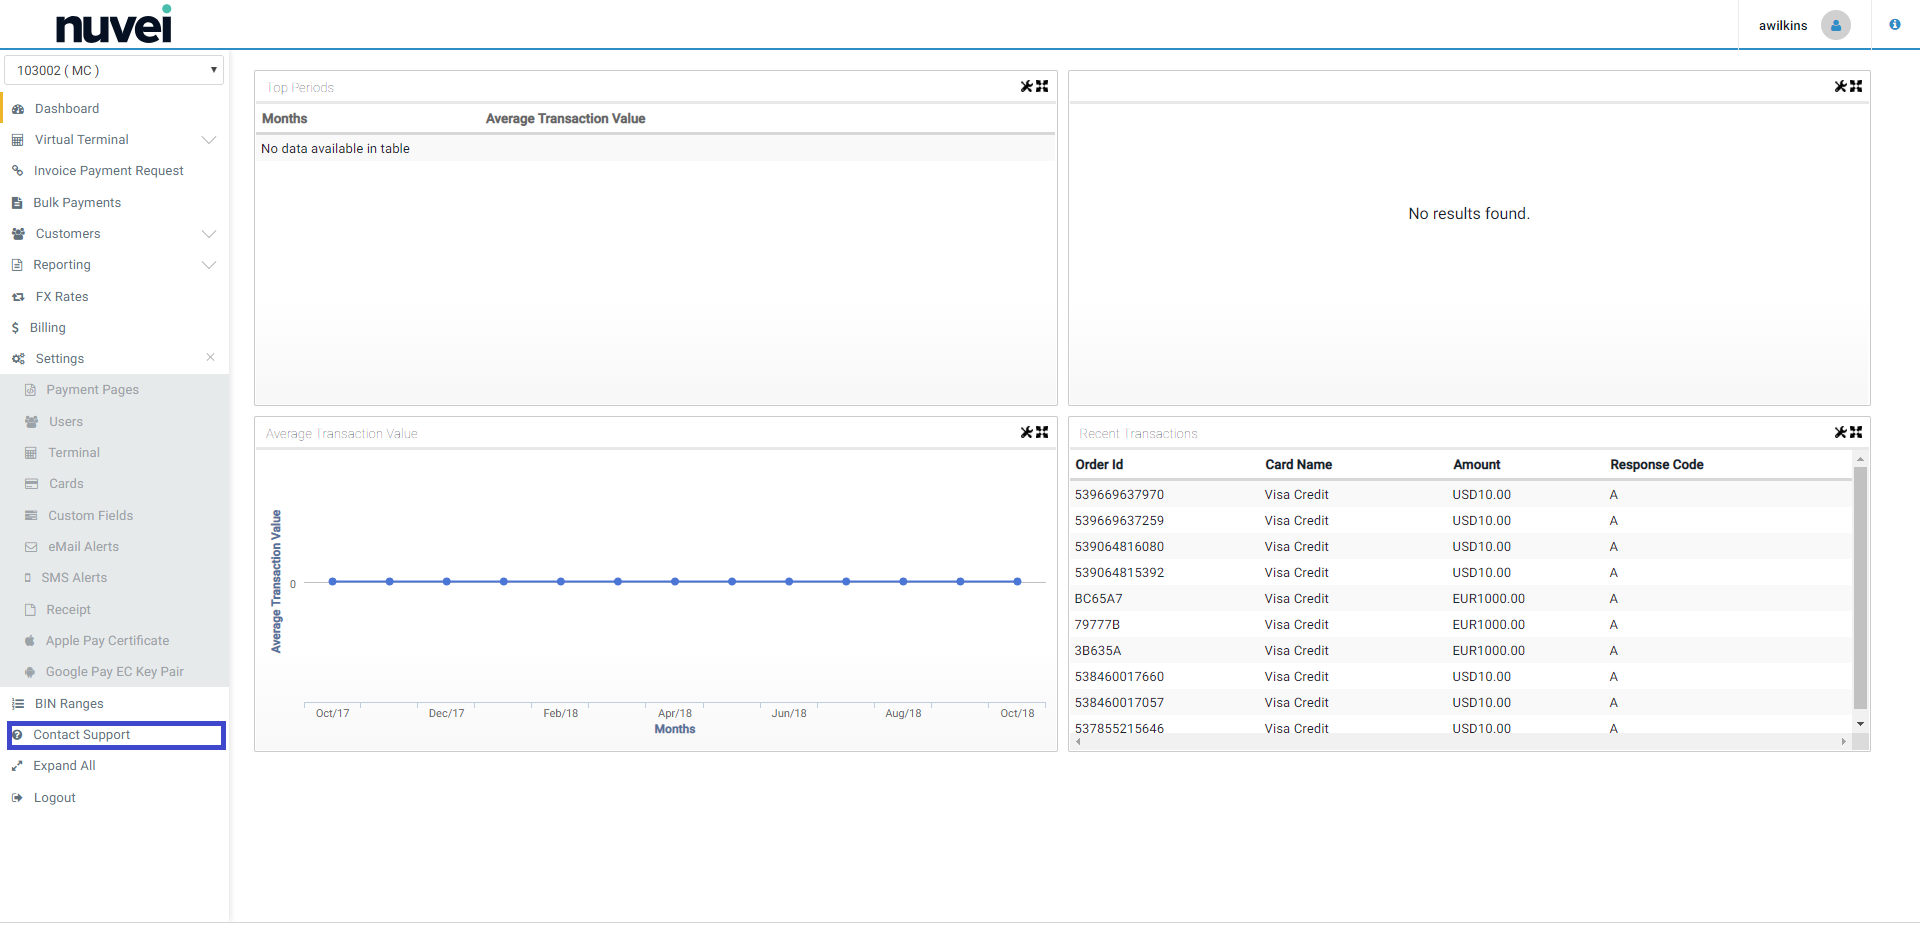Go to Bulk Payments
Viewport: 1920px width, 929px height.
coord(77,203)
